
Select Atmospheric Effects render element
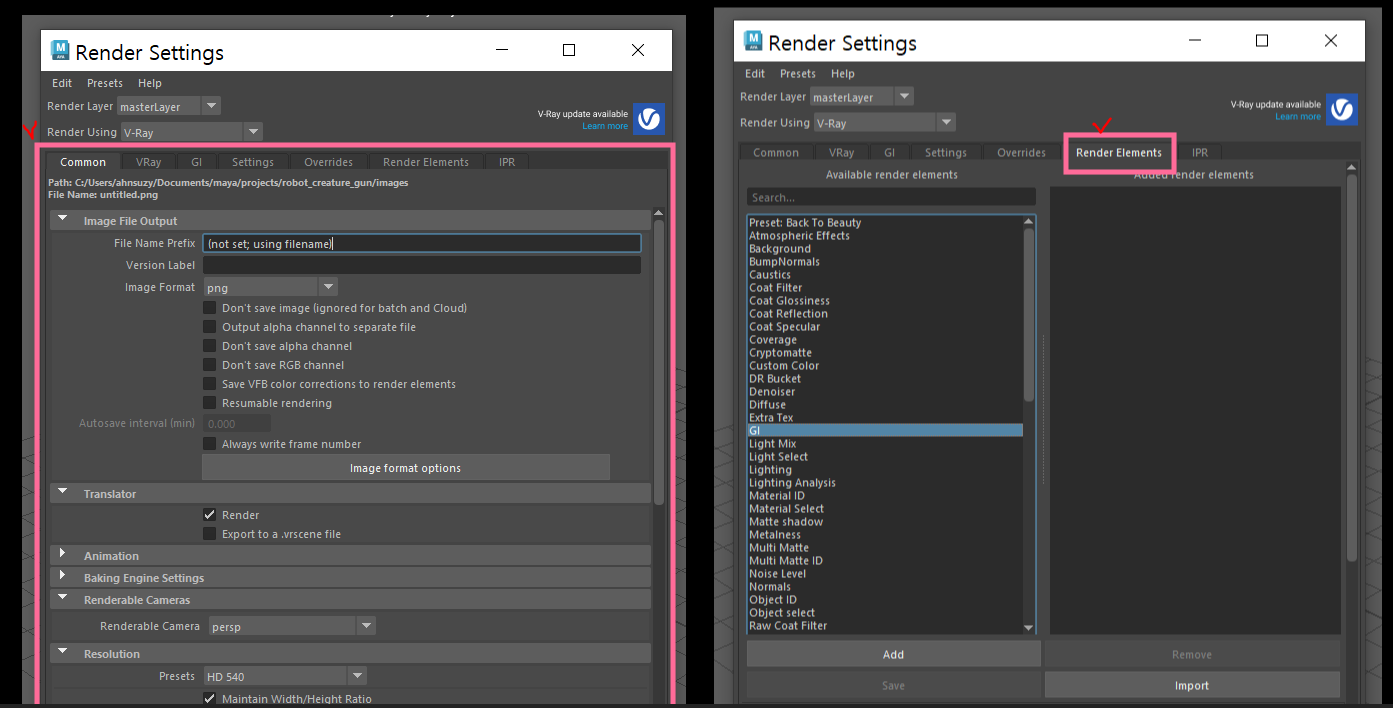pyautogui.click(x=800, y=236)
